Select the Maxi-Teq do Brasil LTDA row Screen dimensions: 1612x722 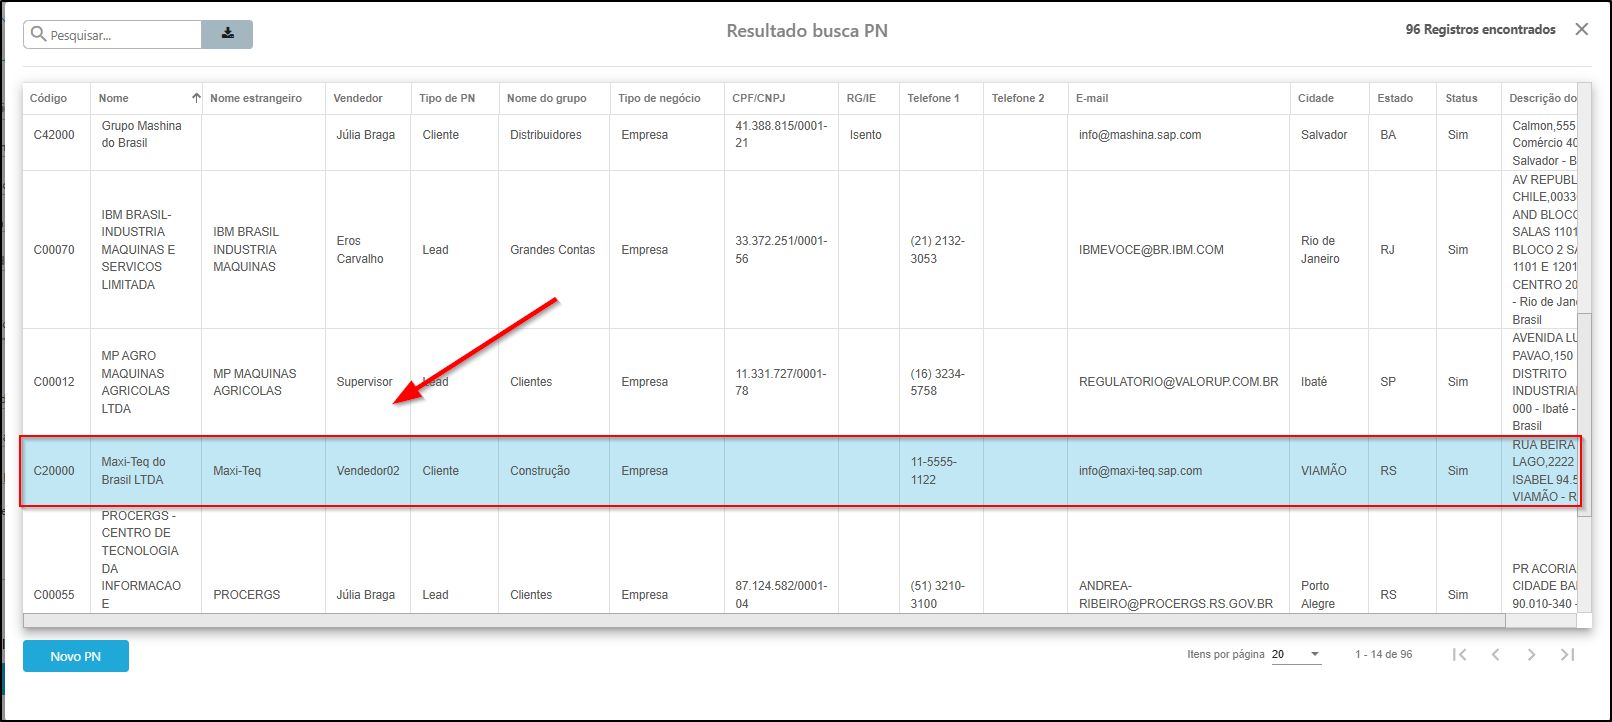pos(133,471)
